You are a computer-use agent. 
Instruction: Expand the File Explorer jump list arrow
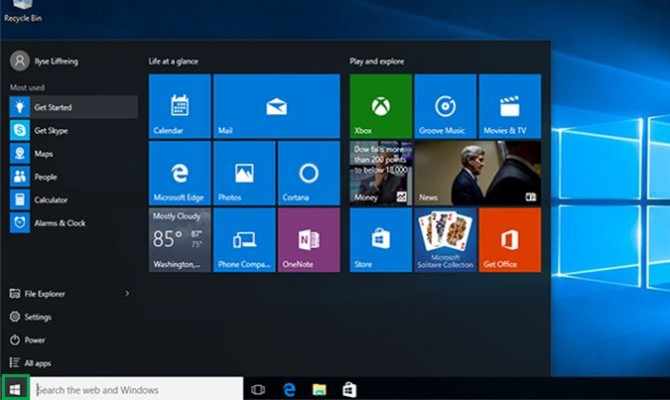point(127,293)
